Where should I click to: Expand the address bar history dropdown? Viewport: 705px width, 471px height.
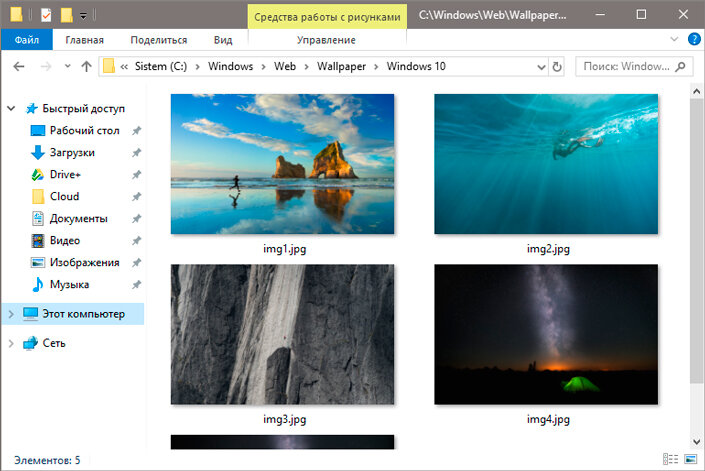pos(541,67)
